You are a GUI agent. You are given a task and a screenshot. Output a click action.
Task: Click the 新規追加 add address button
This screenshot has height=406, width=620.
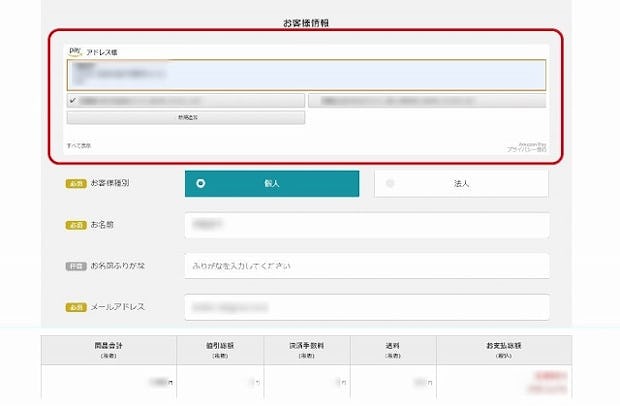186,118
